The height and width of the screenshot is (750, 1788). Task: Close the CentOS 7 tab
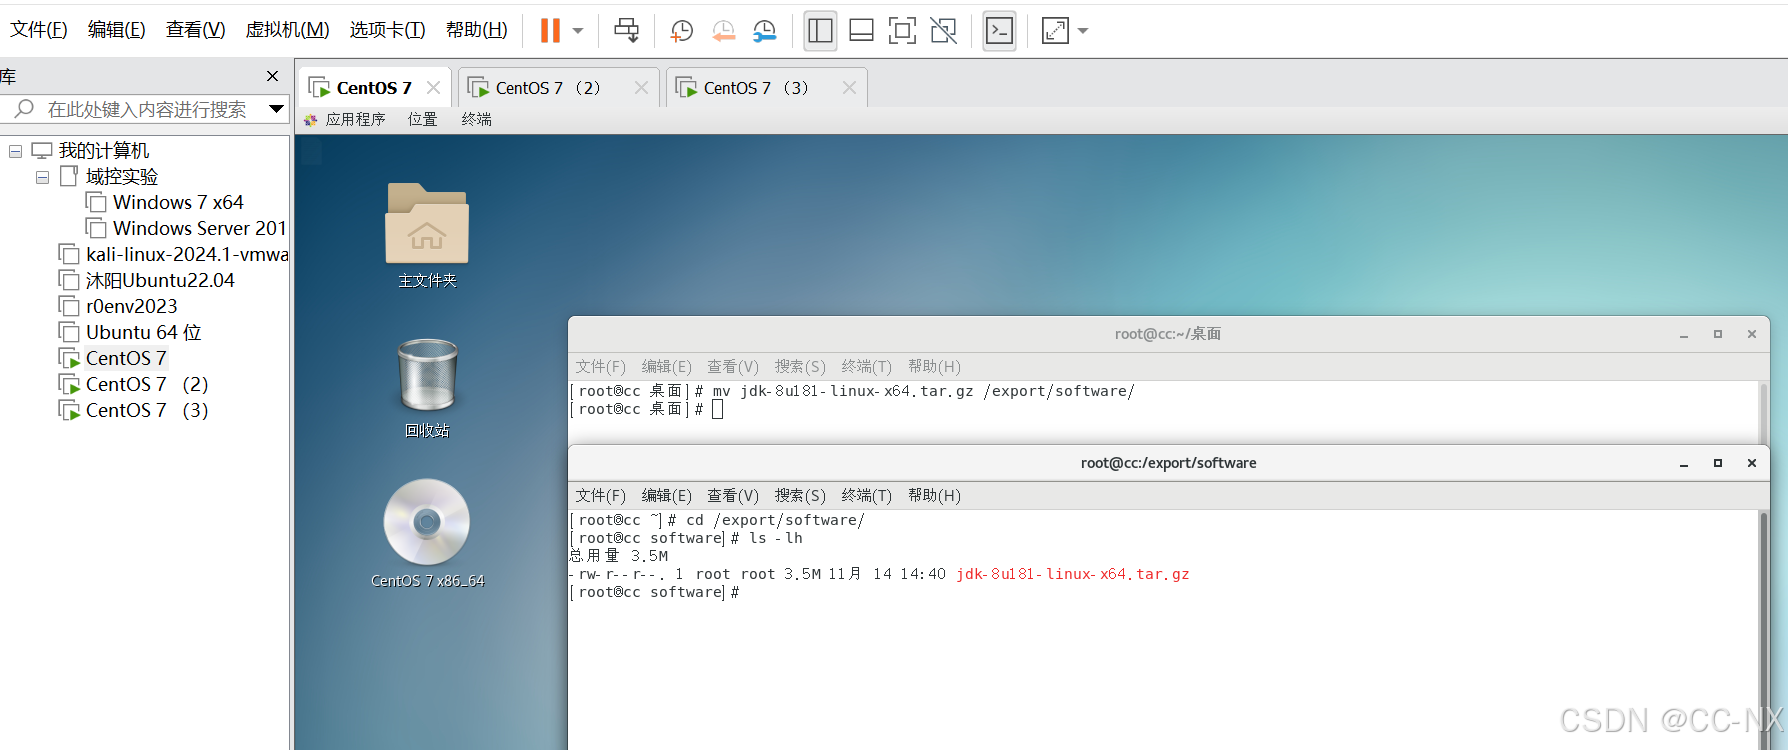[433, 88]
